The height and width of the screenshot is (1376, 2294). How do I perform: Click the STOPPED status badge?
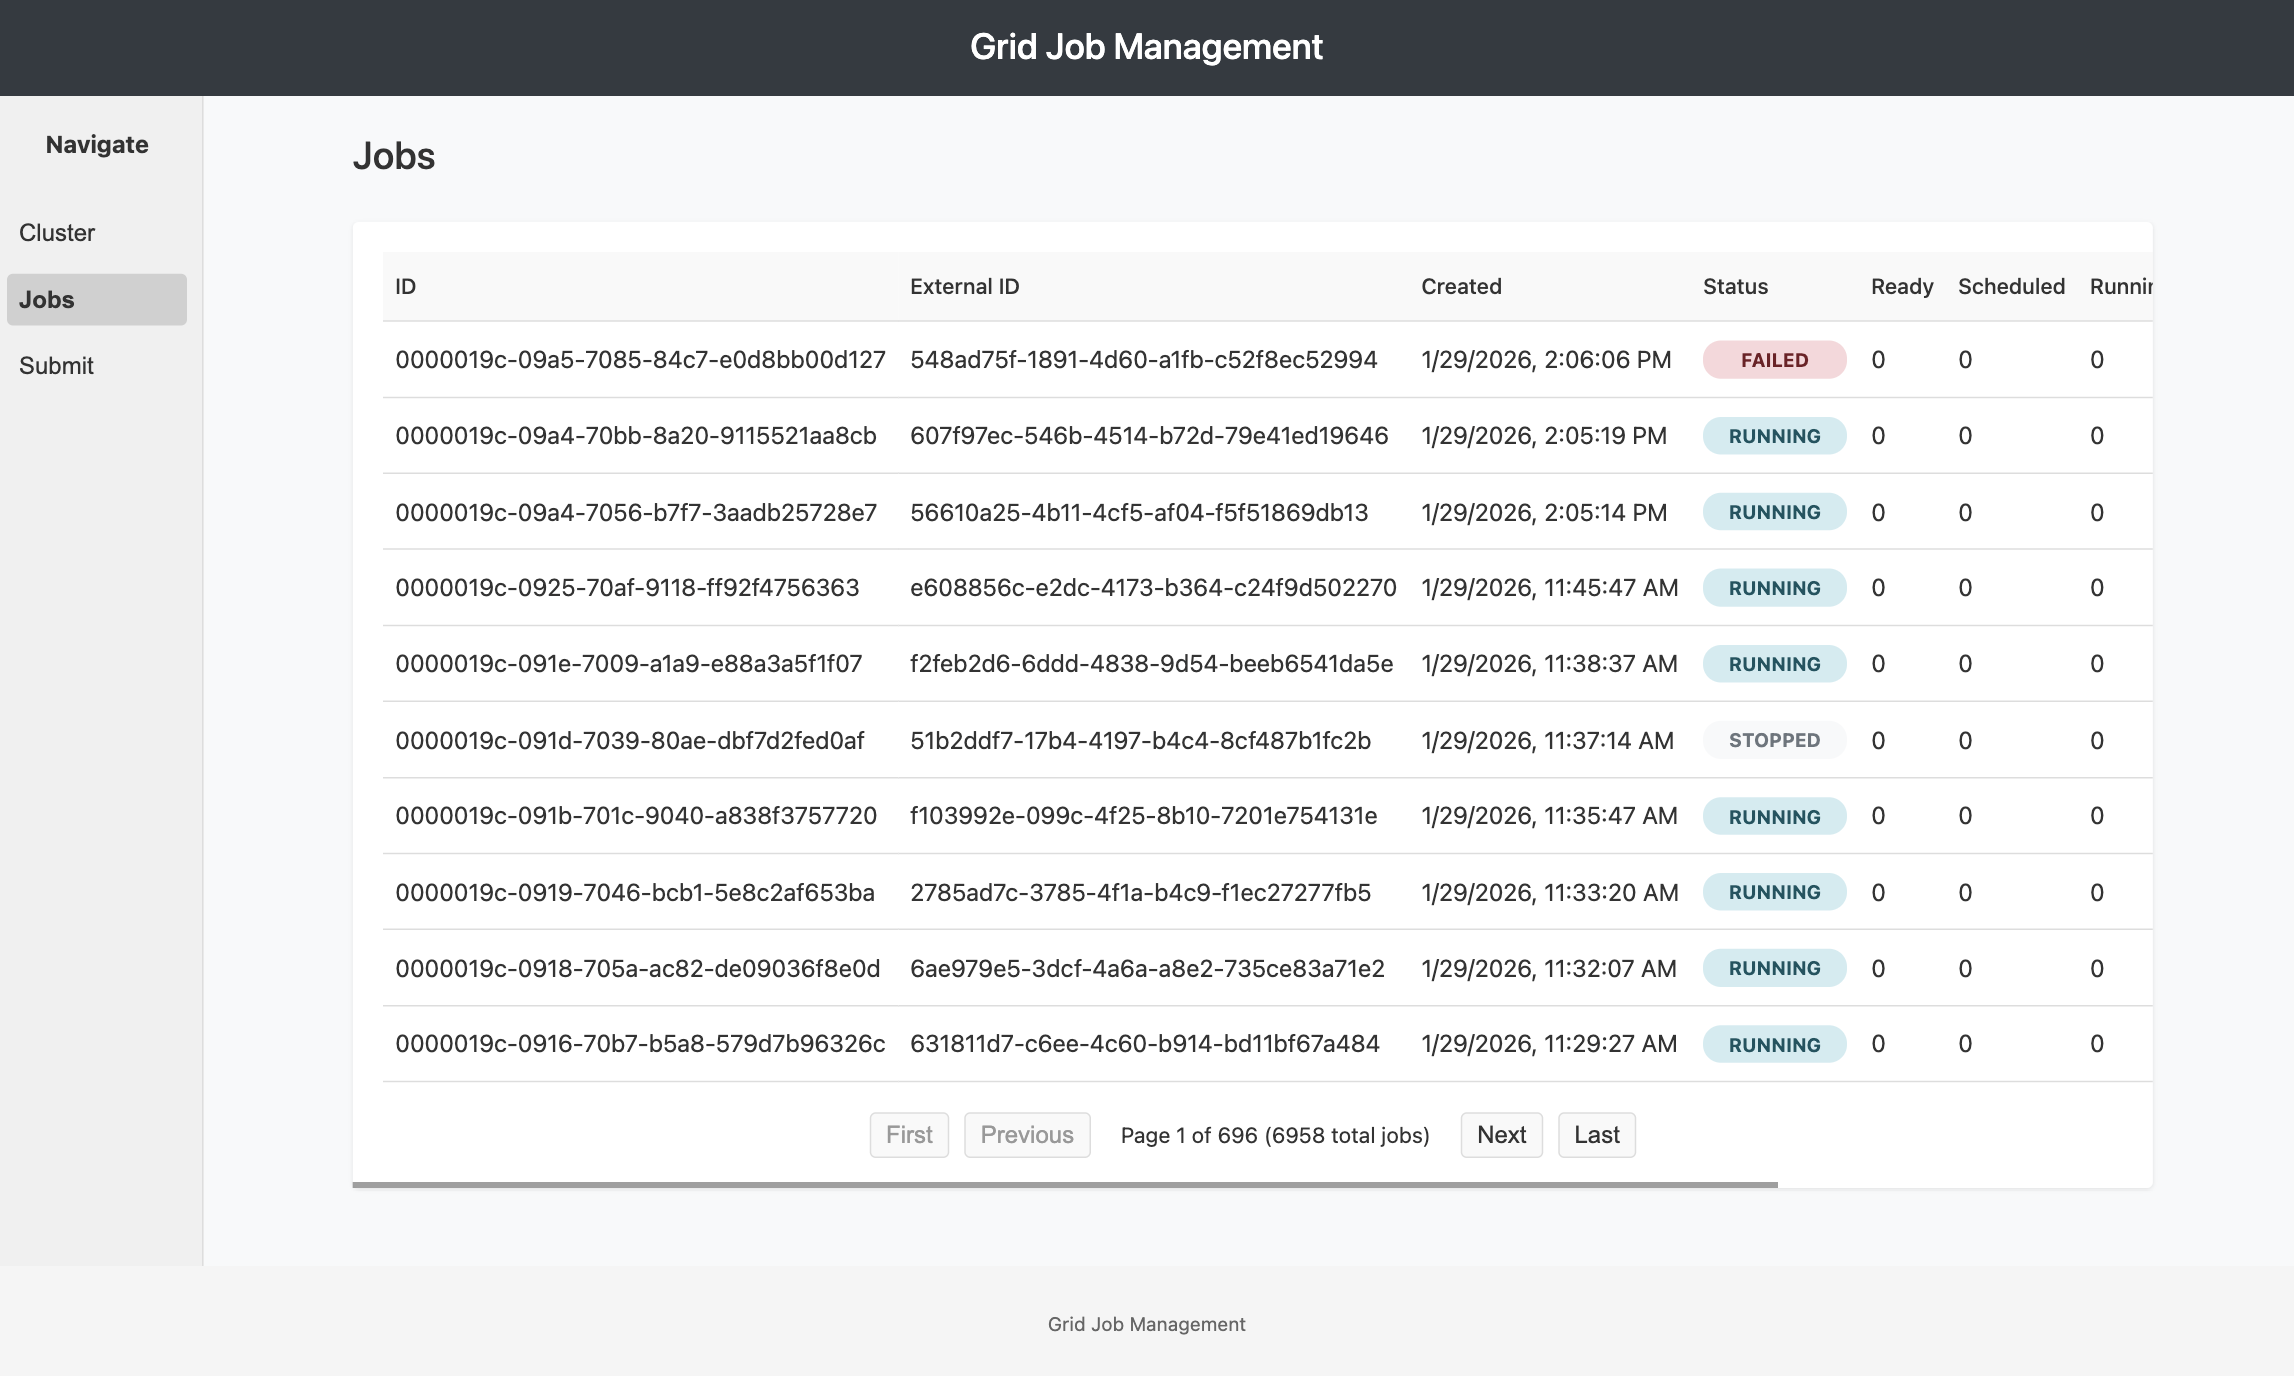pyautogui.click(x=1773, y=740)
